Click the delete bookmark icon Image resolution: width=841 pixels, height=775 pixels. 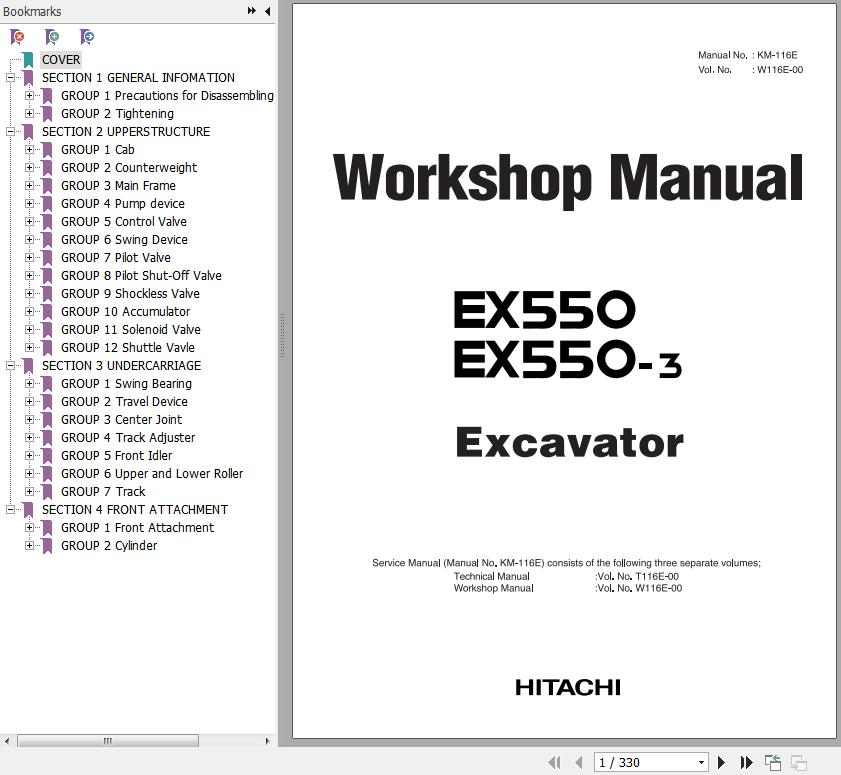pyautogui.click(x=17, y=37)
